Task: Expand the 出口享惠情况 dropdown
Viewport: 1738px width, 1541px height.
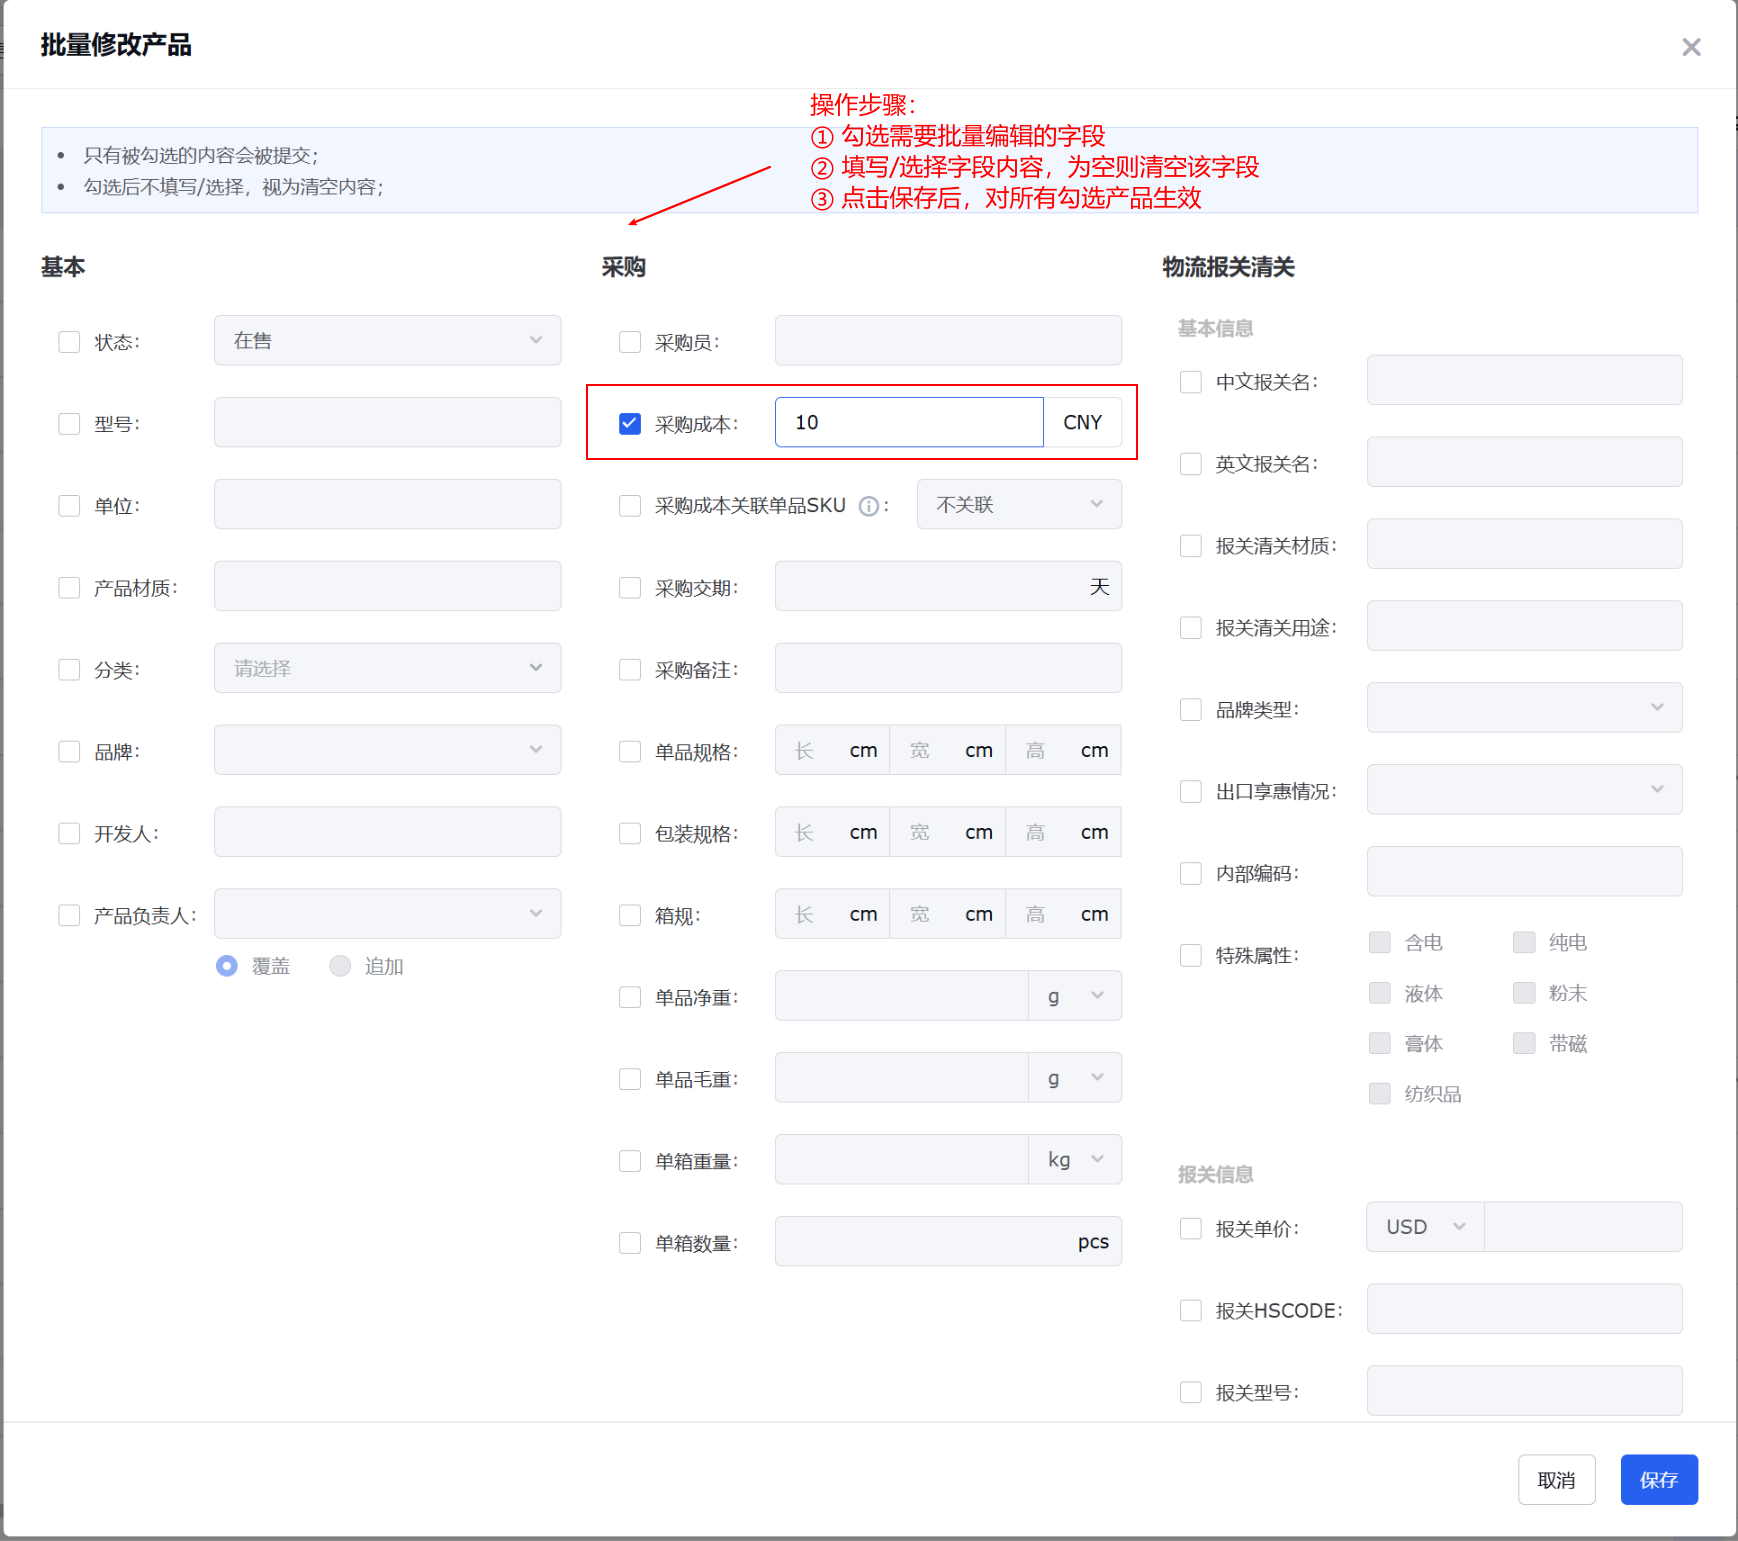Action: tap(1524, 791)
